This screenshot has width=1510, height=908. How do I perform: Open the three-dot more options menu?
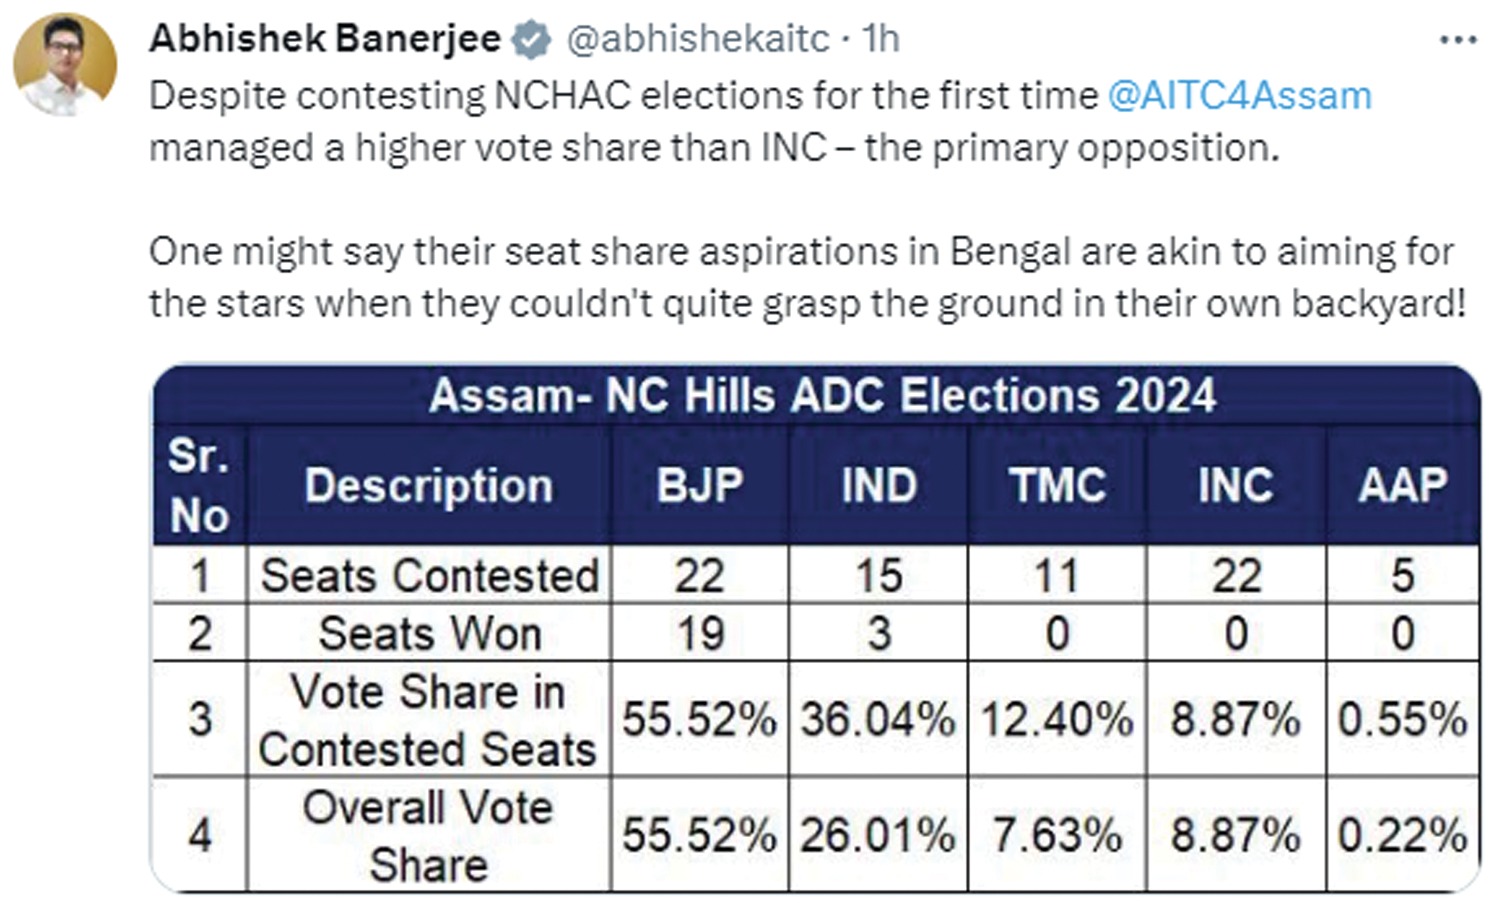tap(1457, 41)
